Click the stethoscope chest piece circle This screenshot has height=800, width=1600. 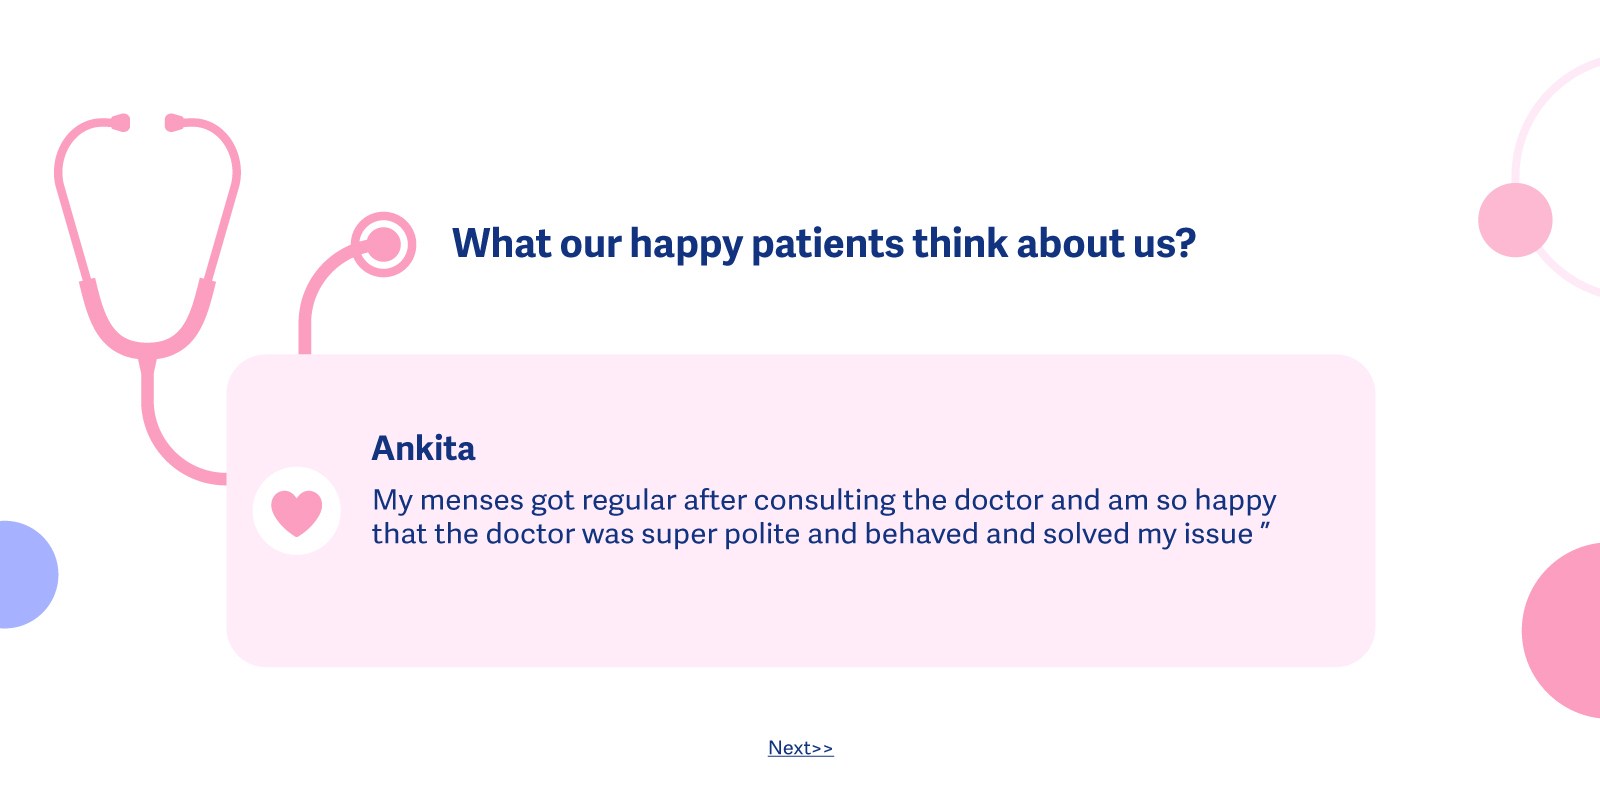coord(383,244)
